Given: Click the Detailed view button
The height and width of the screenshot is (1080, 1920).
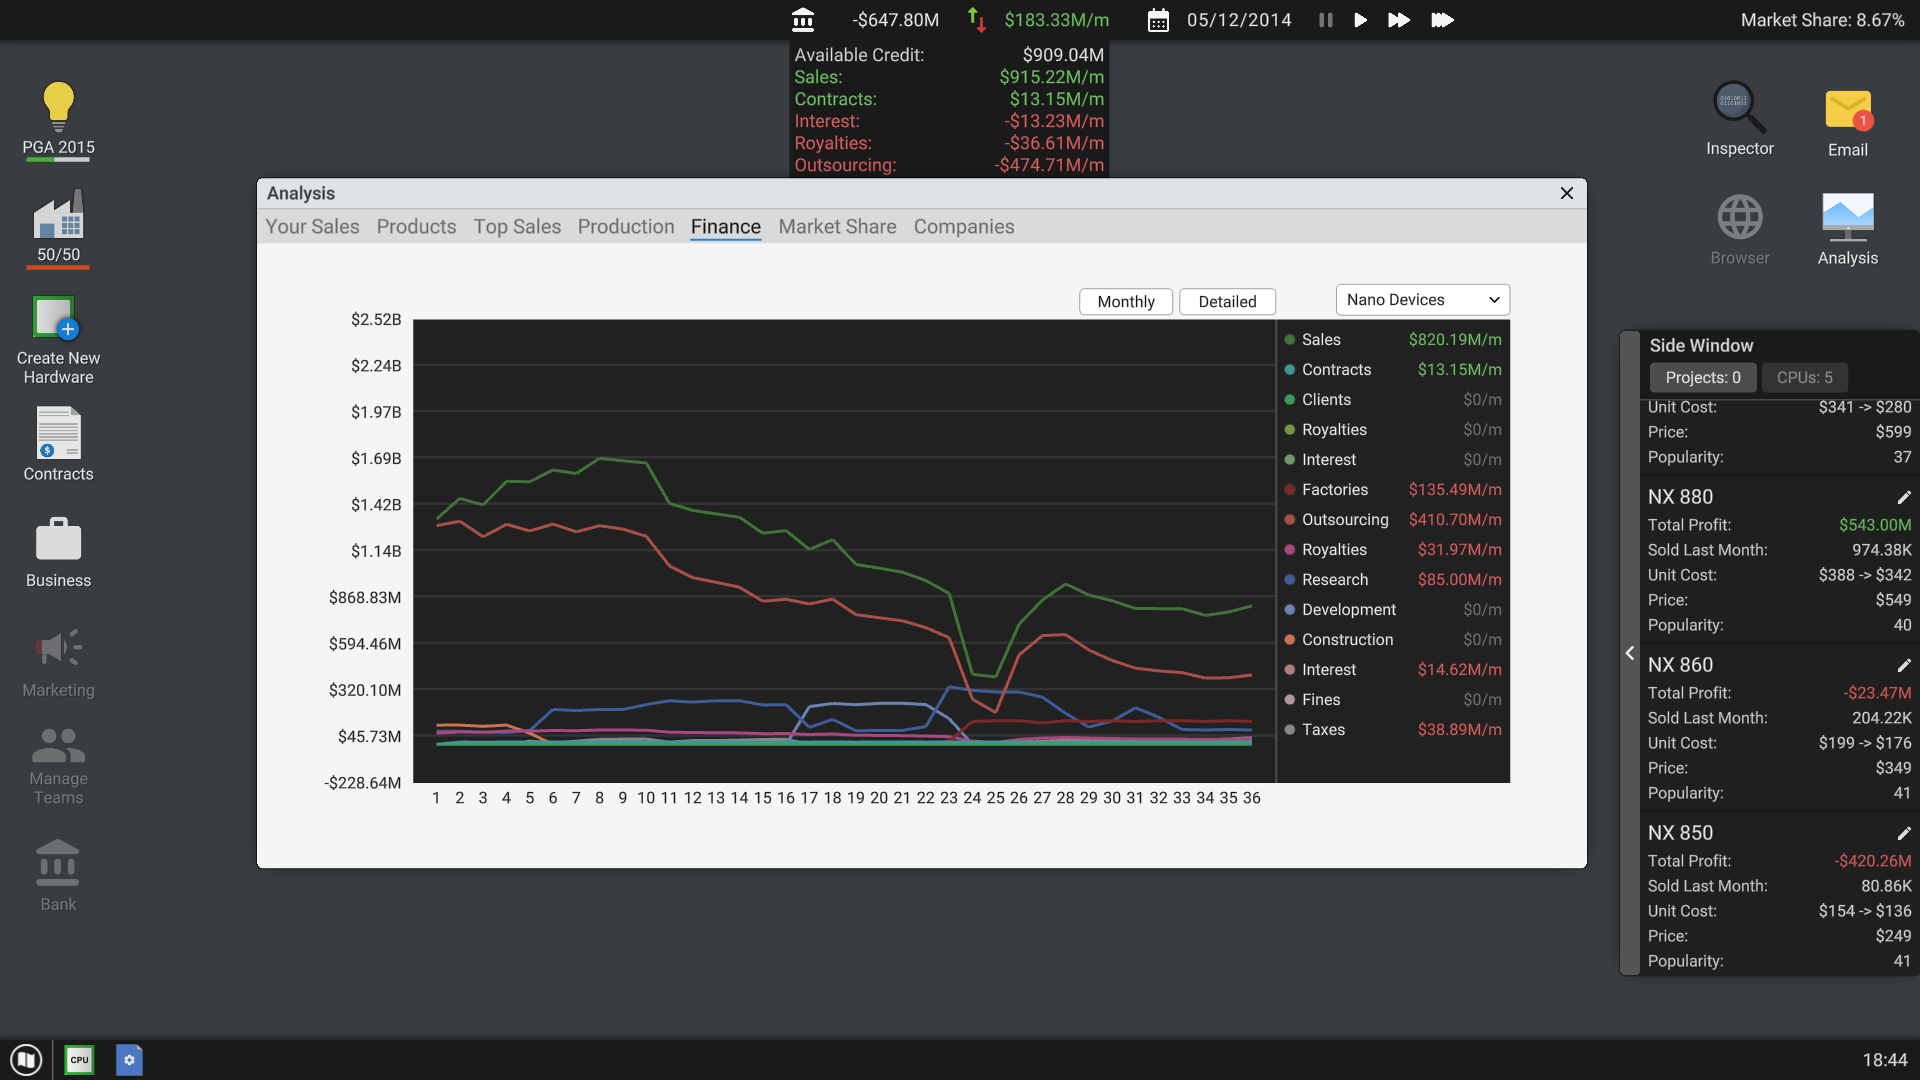Looking at the screenshot, I should [x=1227, y=302].
